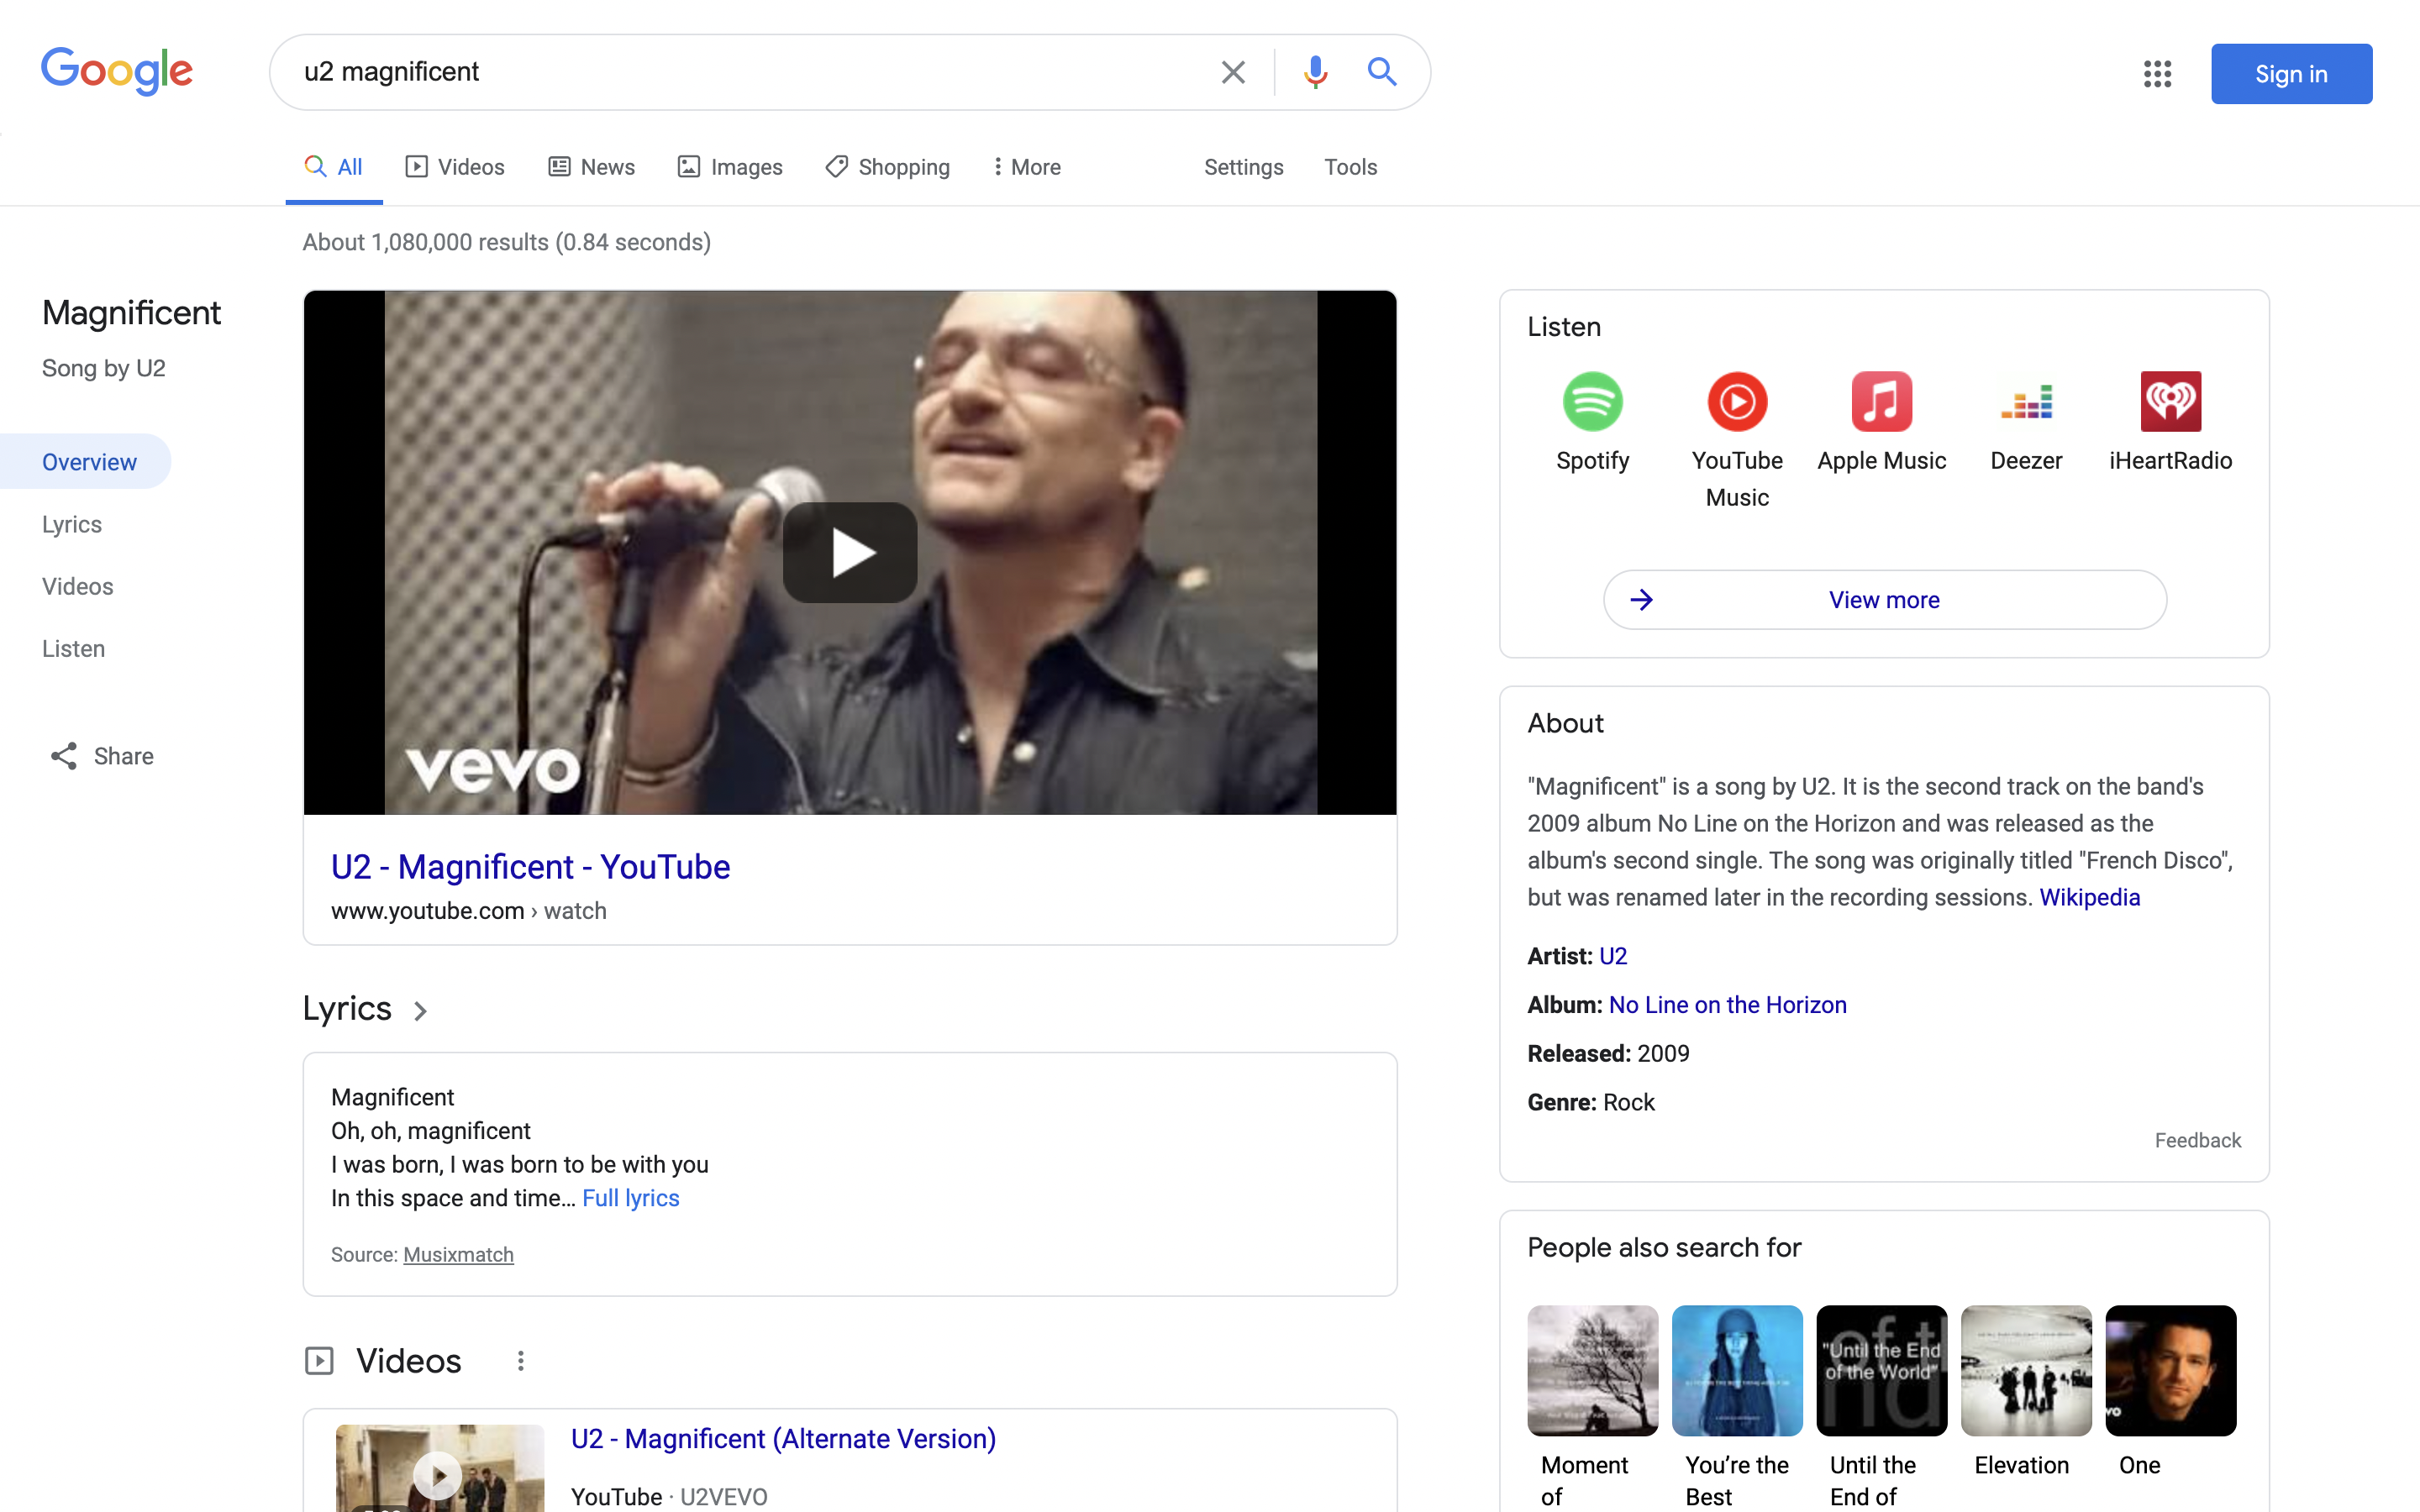This screenshot has height=1512, width=2420.
Task: Click the Share icon in sidebar
Action: [64, 756]
